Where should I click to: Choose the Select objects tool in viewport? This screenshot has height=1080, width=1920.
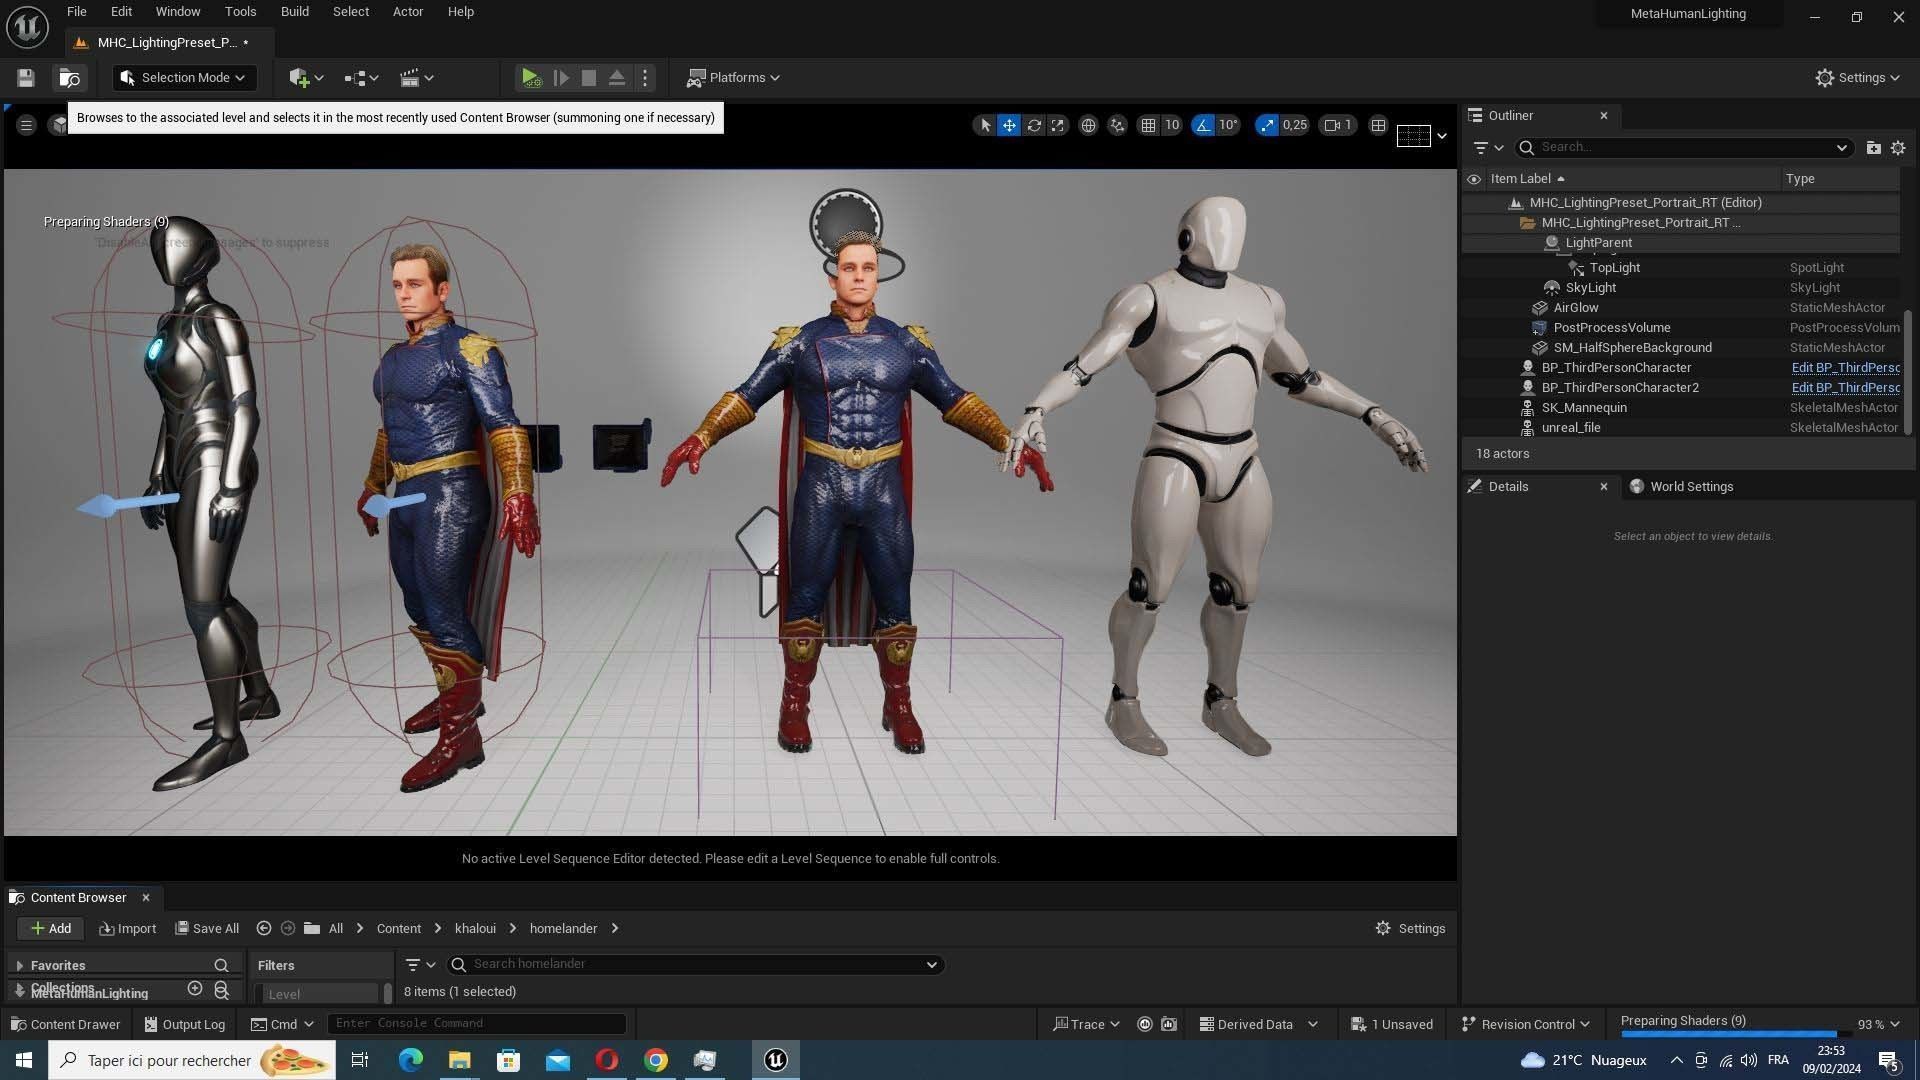tap(985, 125)
